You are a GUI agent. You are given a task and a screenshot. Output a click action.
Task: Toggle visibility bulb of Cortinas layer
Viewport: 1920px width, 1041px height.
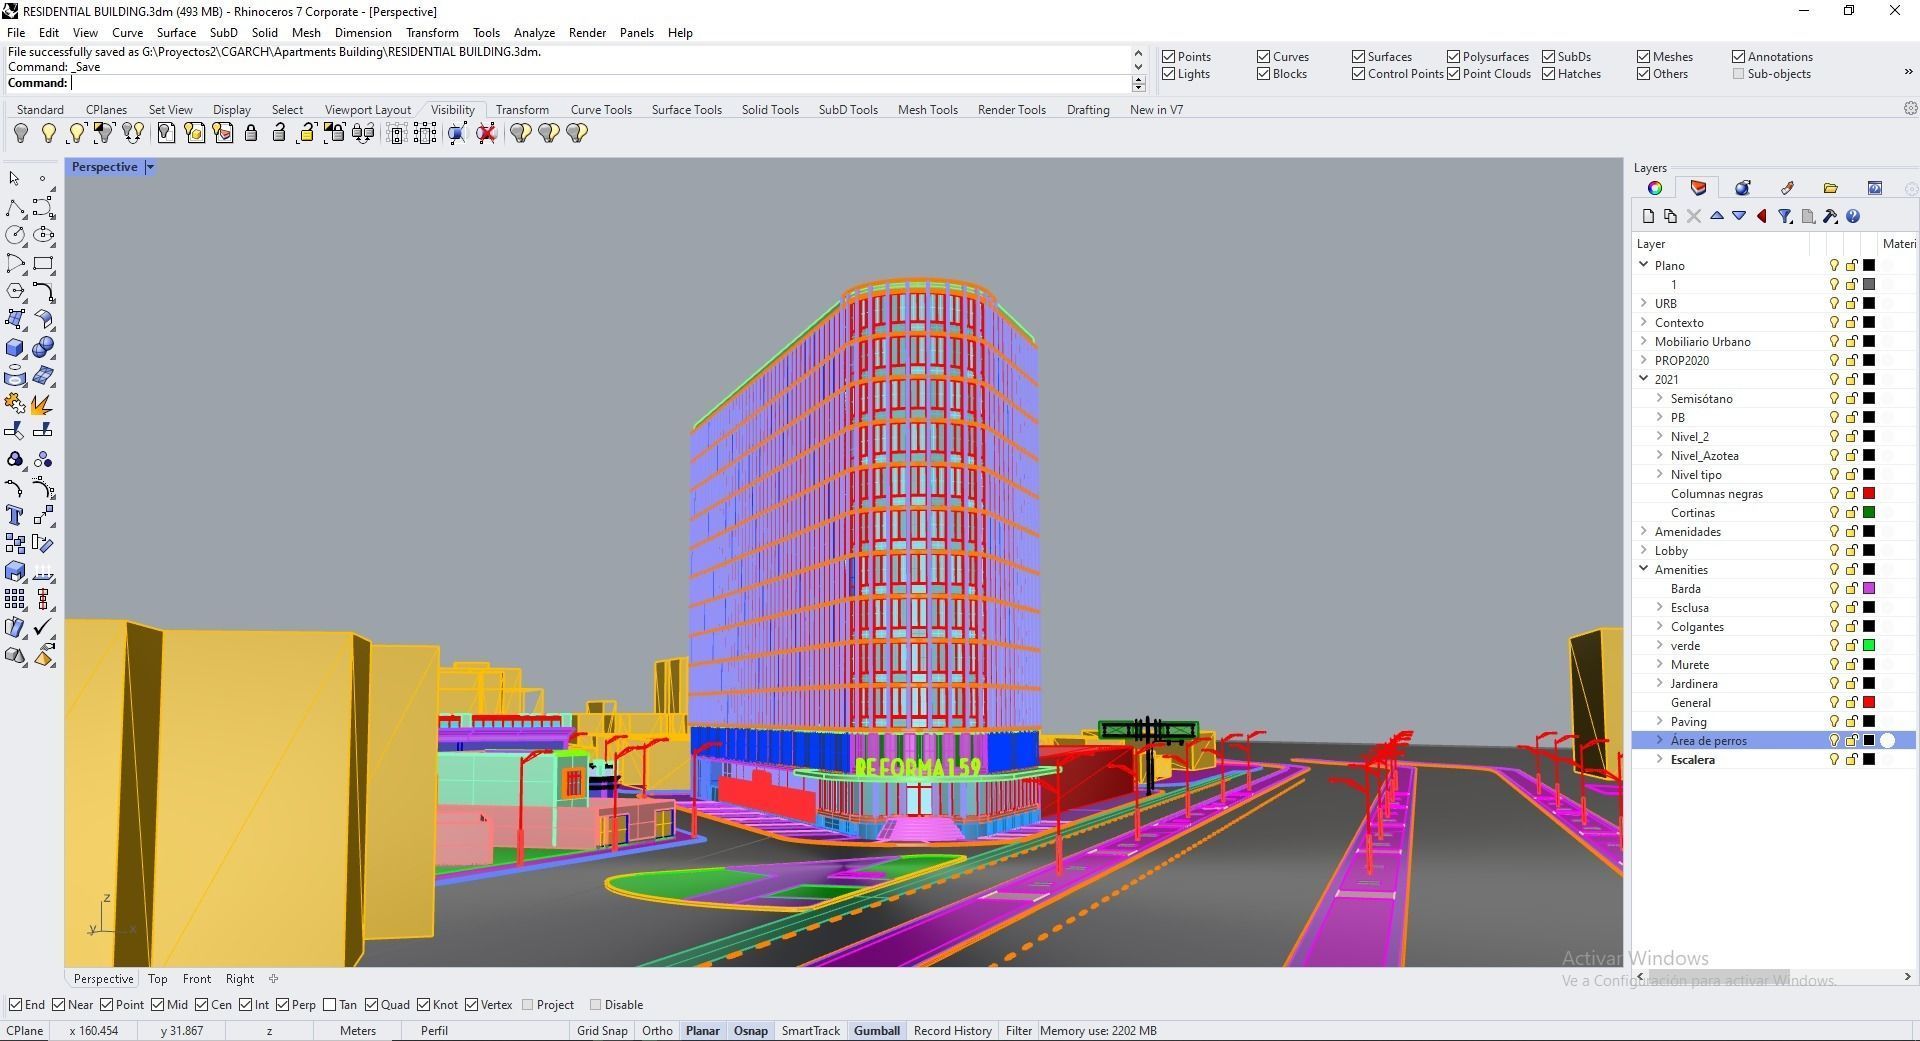[1834, 513]
